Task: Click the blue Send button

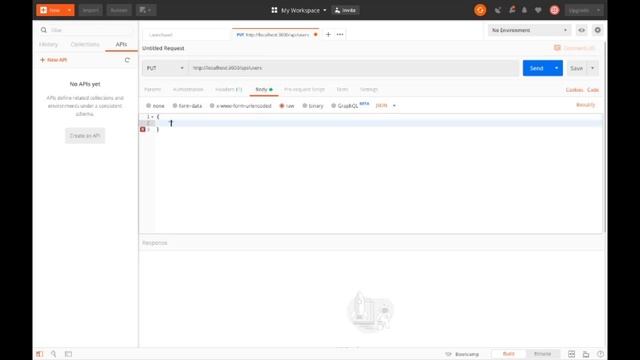Action: pos(536,68)
